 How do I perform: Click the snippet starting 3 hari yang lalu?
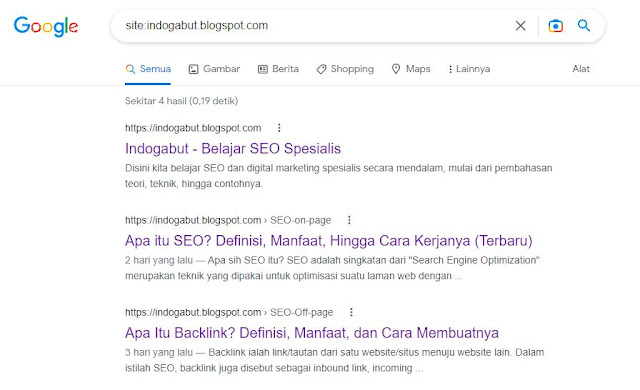[334, 360]
